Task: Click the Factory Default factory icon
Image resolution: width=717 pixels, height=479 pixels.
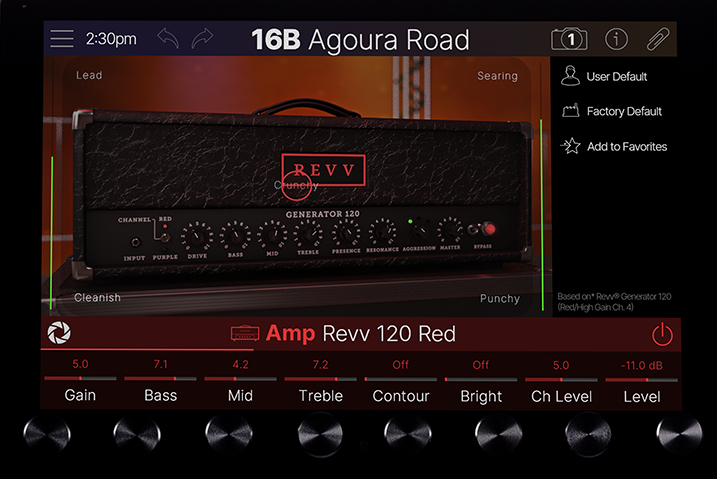Action: click(x=571, y=111)
